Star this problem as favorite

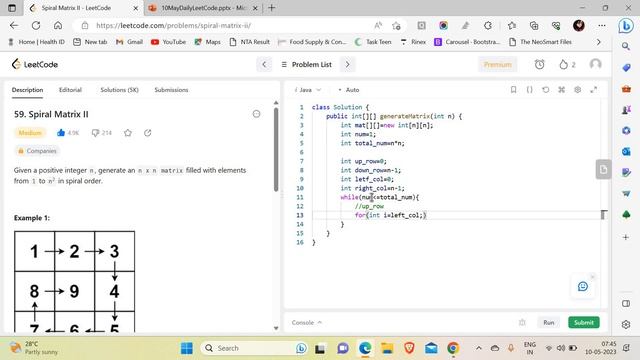pos(128,133)
